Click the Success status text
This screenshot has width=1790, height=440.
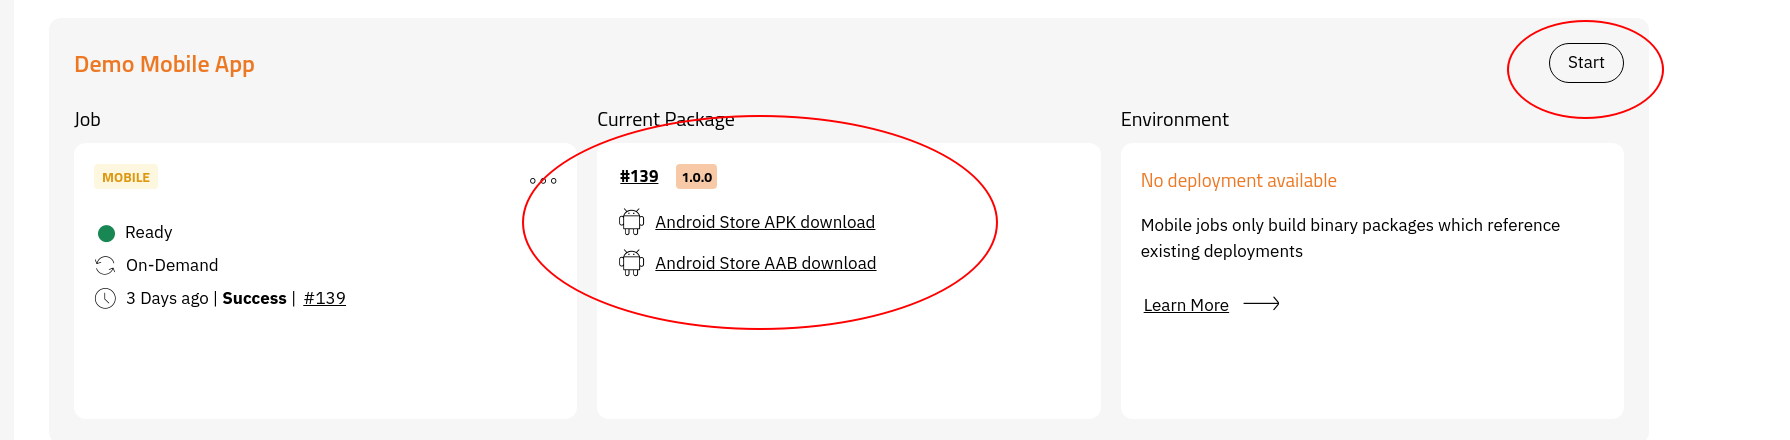pyautogui.click(x=254, y=298)
